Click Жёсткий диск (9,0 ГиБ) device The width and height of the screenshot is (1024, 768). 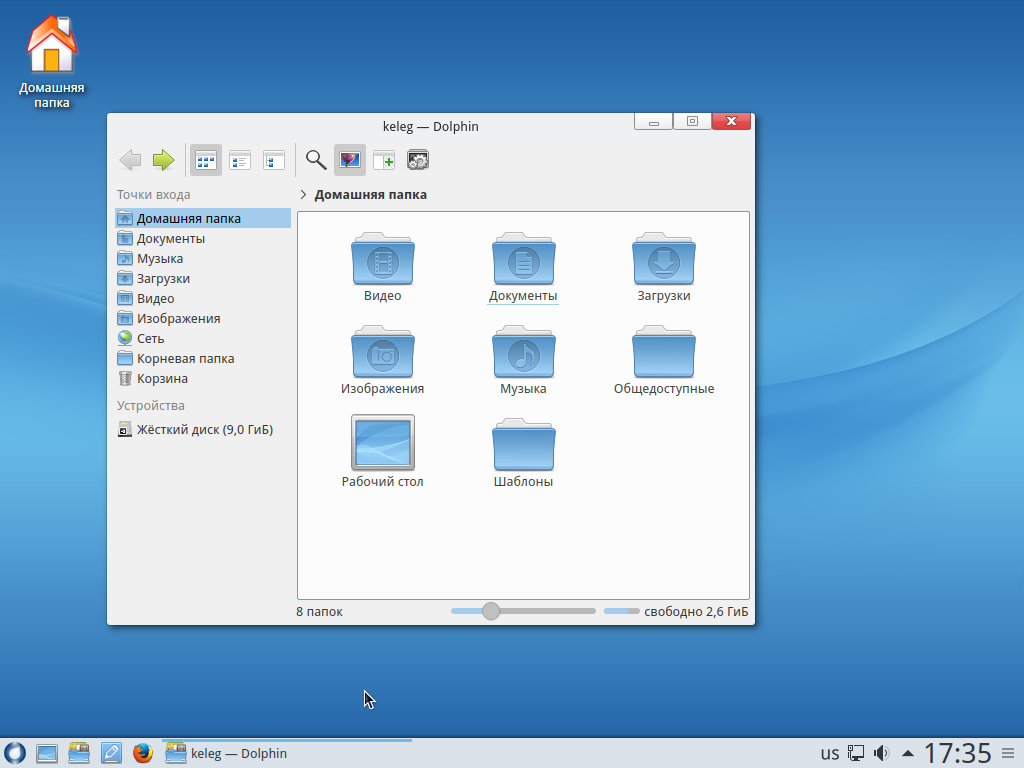point(204,429)
